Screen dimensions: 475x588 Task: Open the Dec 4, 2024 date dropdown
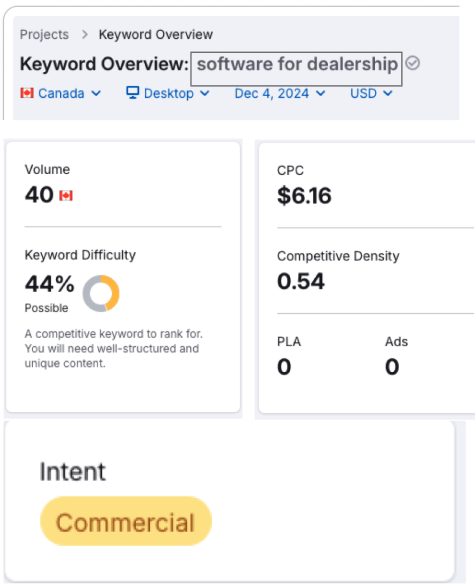[280, 93]
